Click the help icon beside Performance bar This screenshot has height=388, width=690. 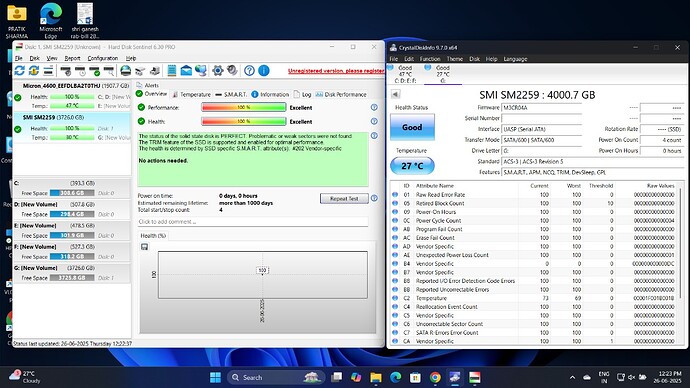point(374,107)
